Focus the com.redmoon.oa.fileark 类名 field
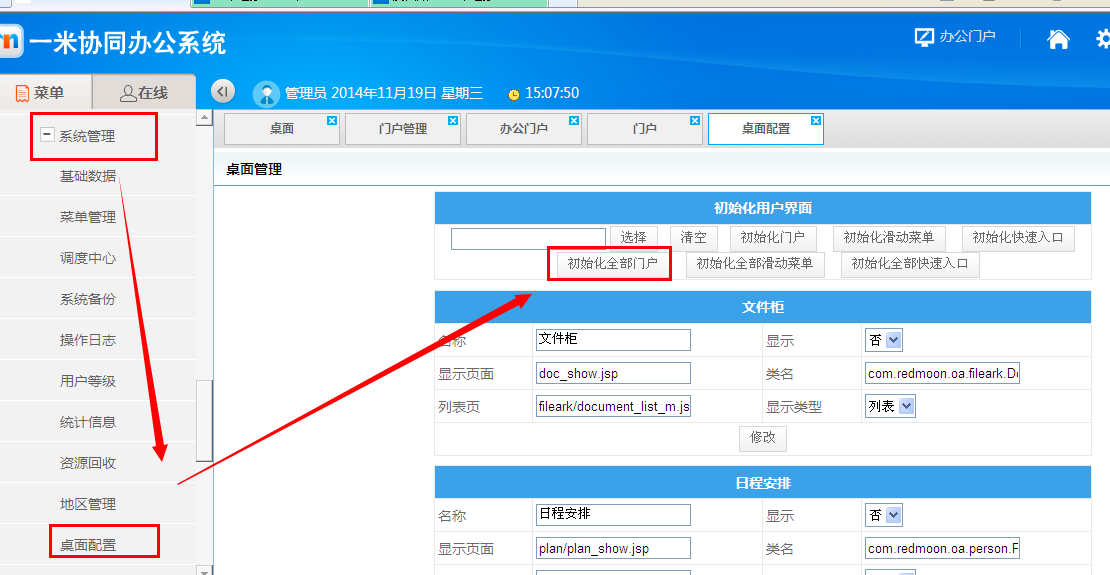This screenshot has width=1110, height=575. point(942,373)
